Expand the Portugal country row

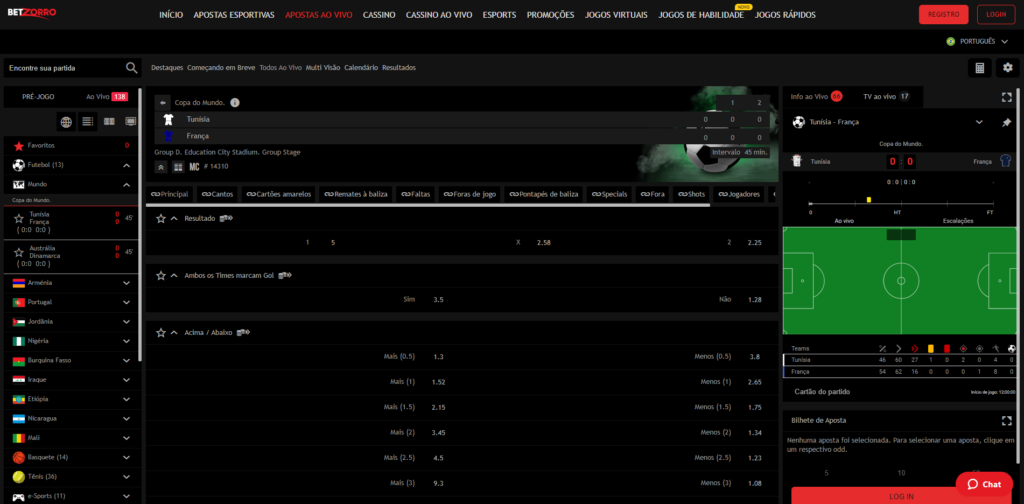point(72,302)
